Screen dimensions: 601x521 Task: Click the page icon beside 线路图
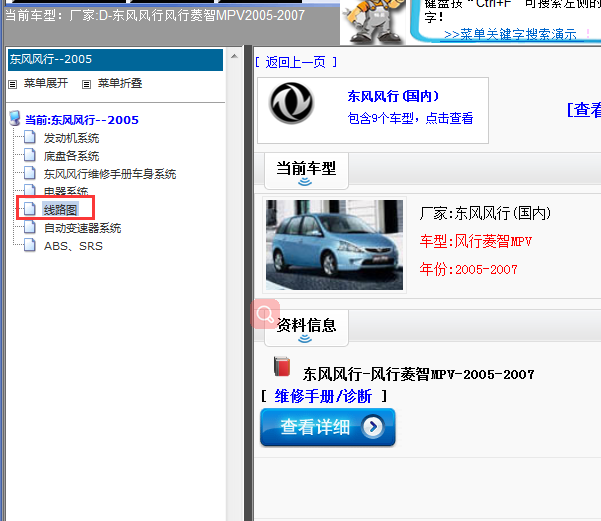point(30,209)
